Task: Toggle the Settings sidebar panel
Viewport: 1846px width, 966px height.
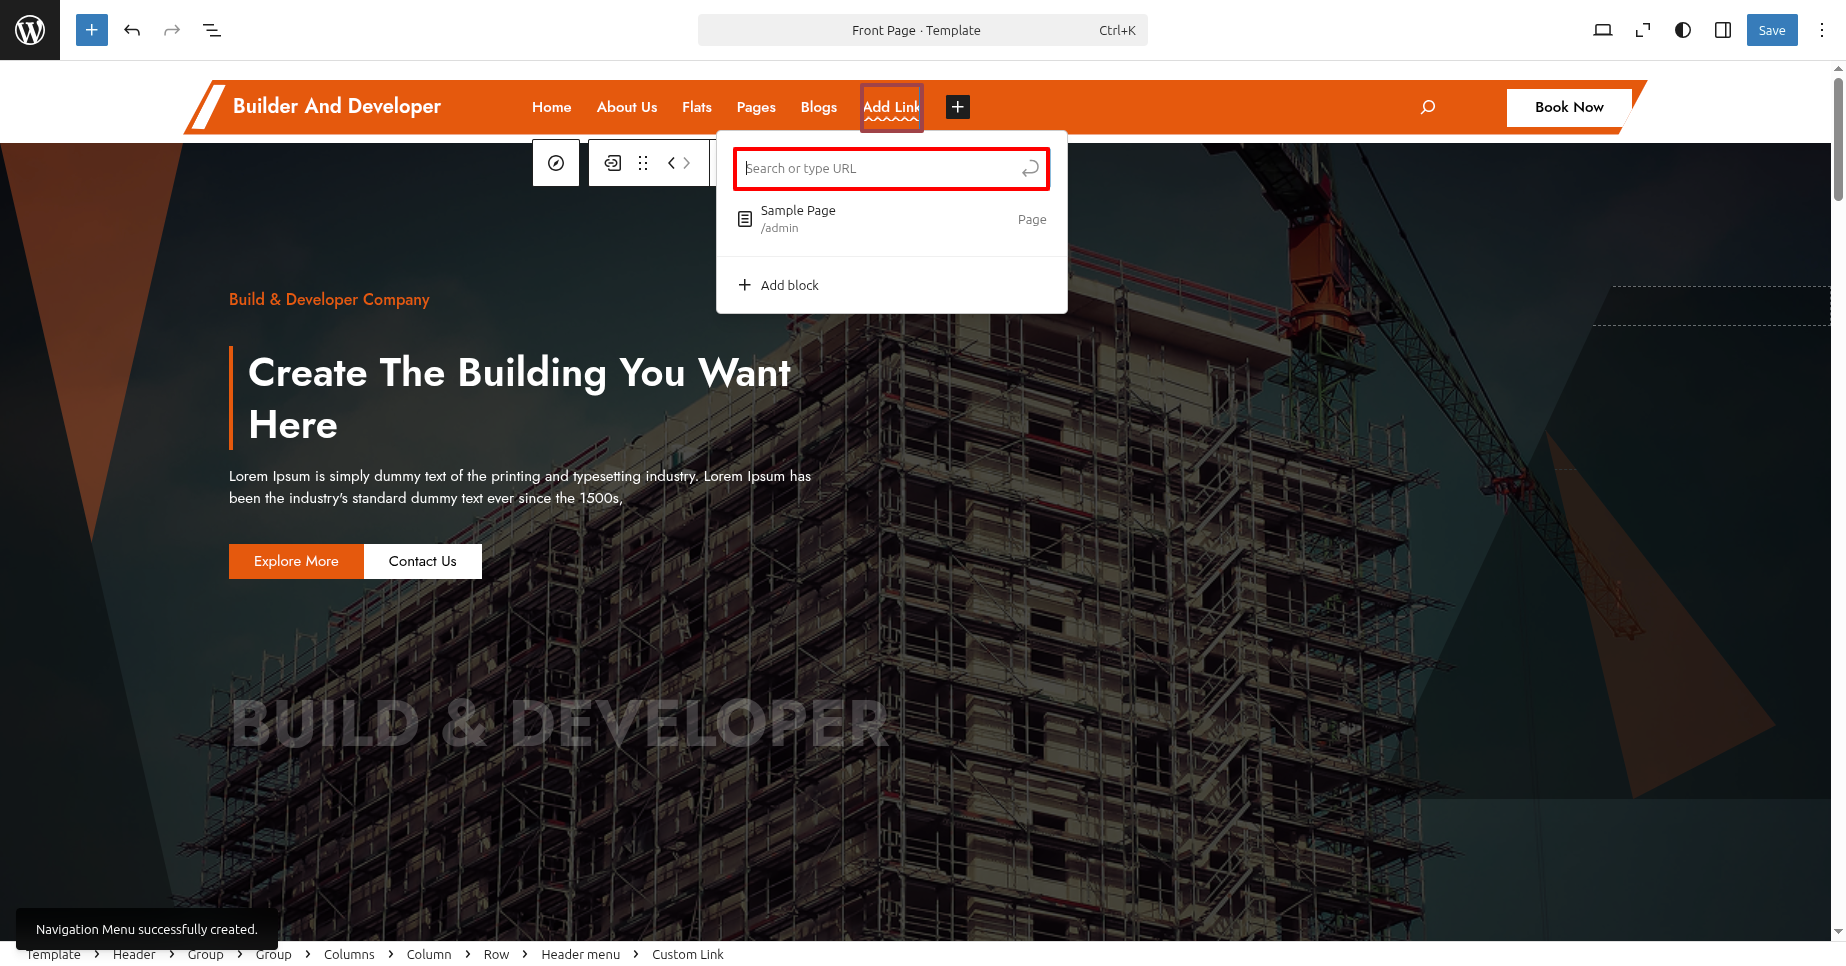Action: (1723, 30)
